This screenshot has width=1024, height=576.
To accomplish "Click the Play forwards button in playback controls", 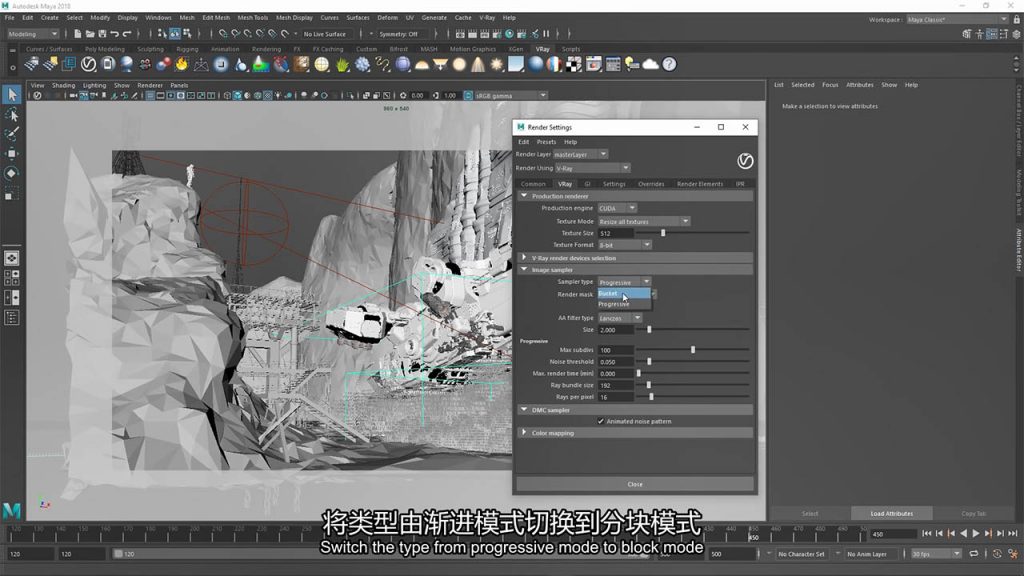I will click(x=976, y=534).
